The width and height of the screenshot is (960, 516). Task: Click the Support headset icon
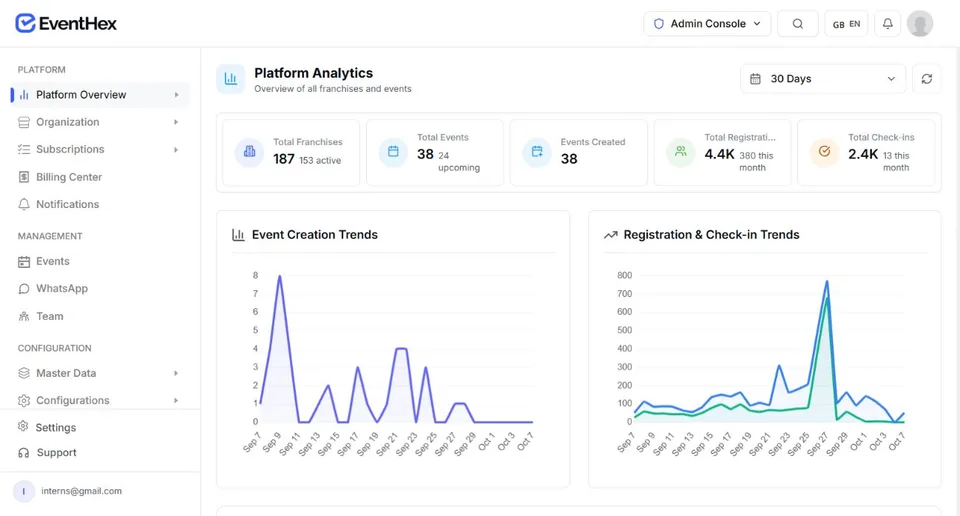point(24,453)
